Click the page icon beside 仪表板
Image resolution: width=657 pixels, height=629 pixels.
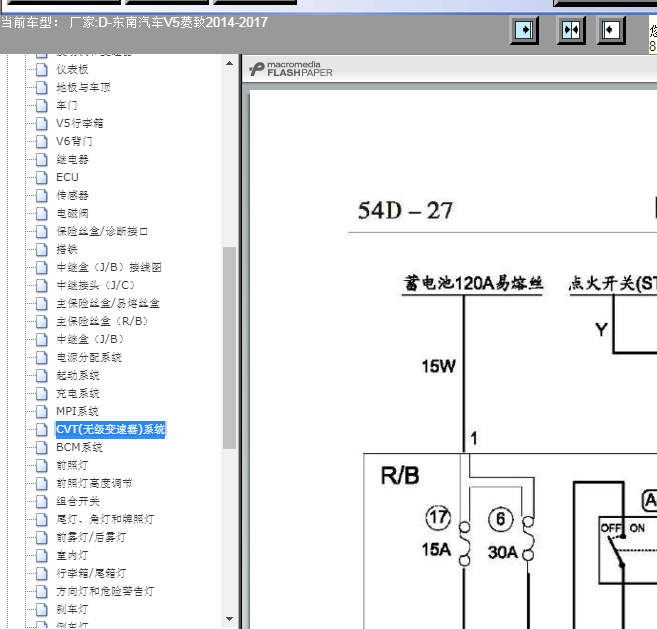coord(41,69)
